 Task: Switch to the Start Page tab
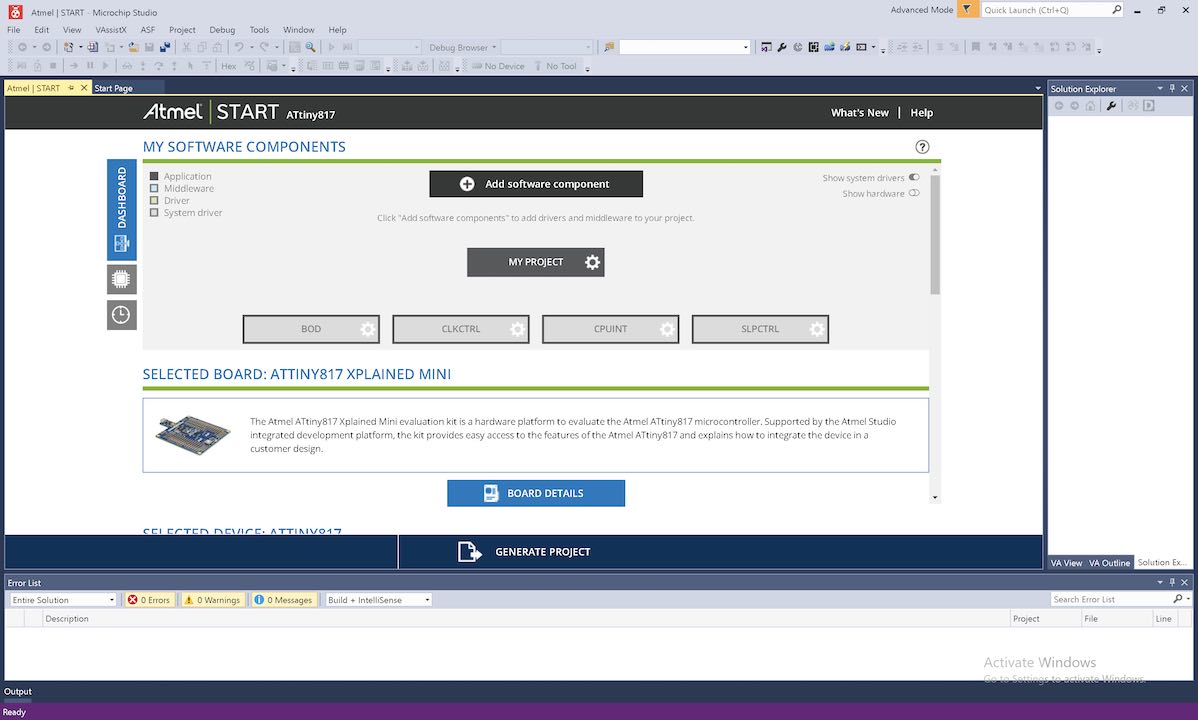[x=113, y=88]
